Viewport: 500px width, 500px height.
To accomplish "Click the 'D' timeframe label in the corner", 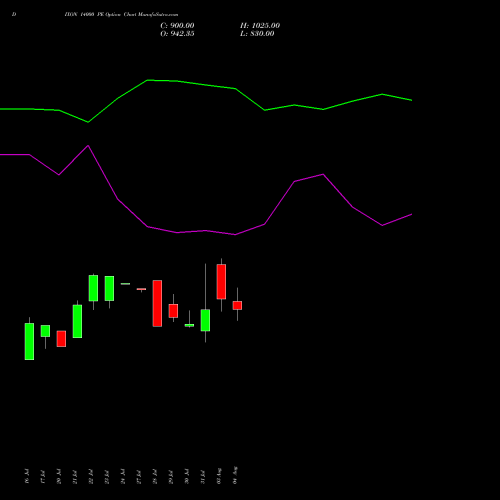I will [14, 14].
